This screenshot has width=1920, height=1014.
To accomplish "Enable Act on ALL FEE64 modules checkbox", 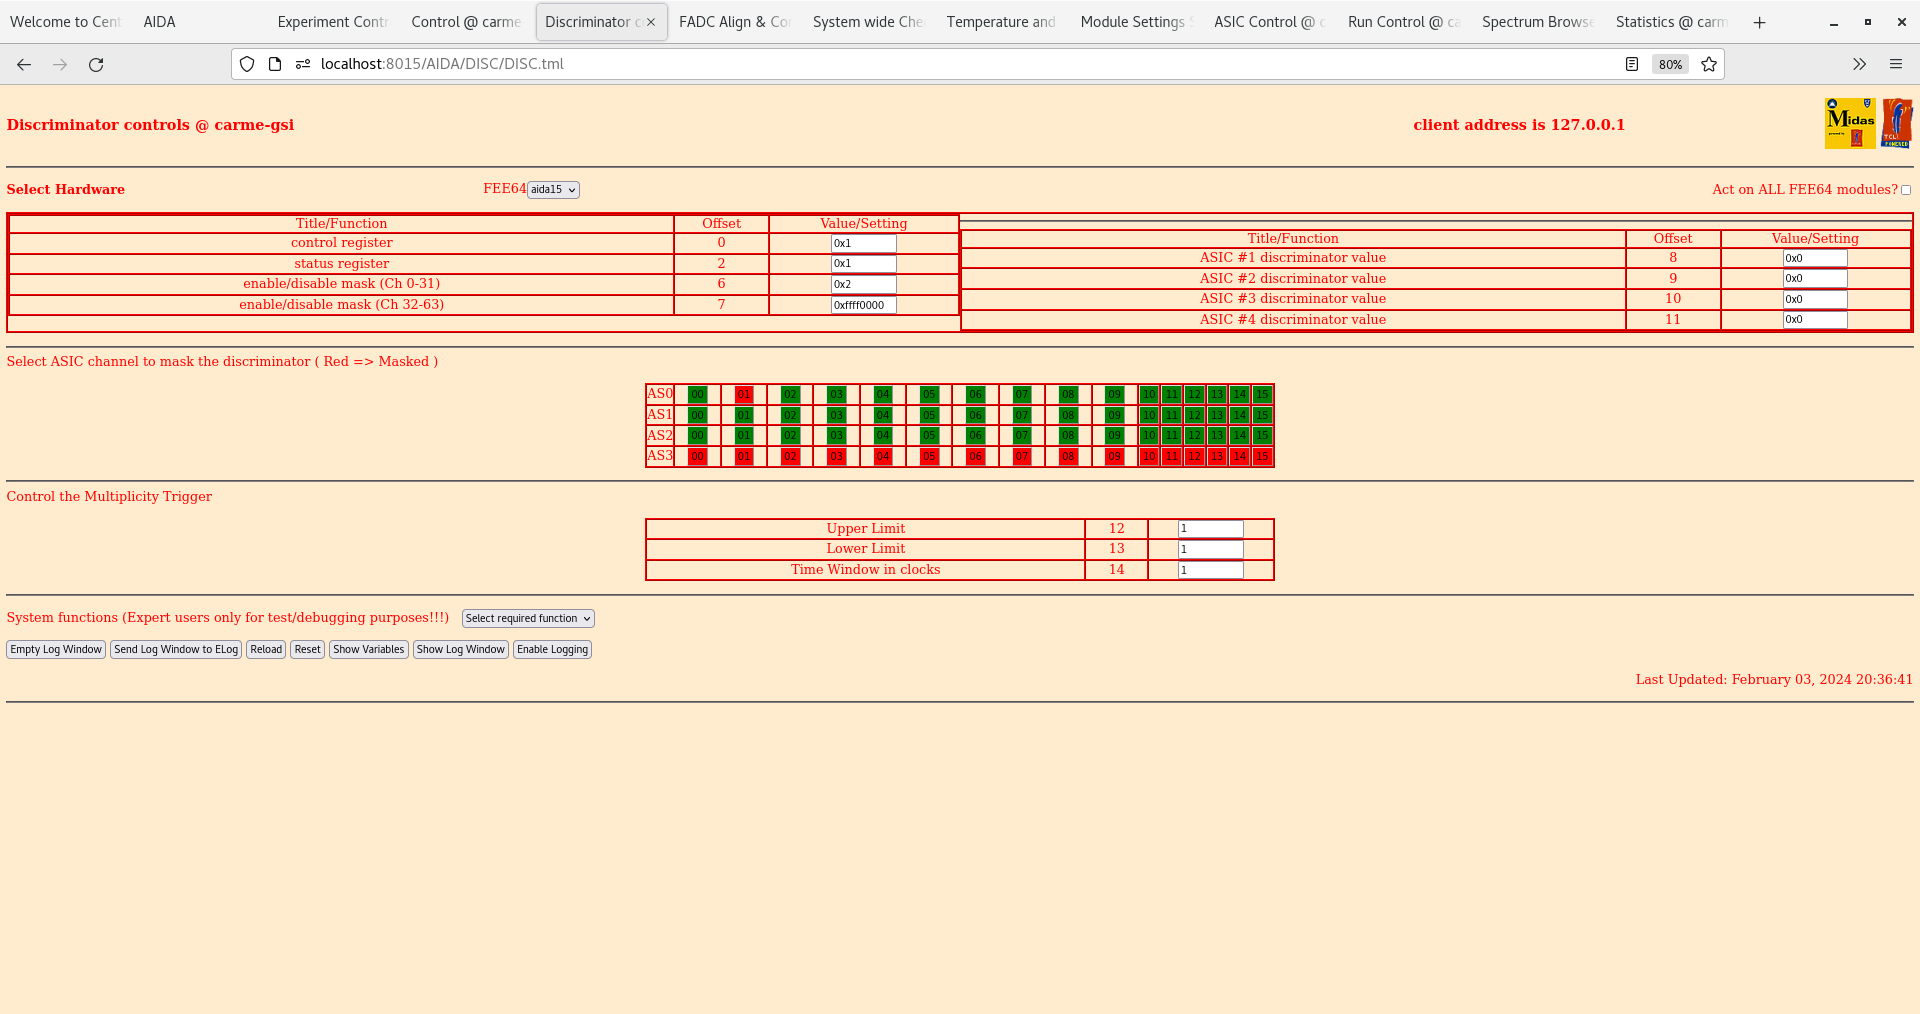I will point(1905,190).
